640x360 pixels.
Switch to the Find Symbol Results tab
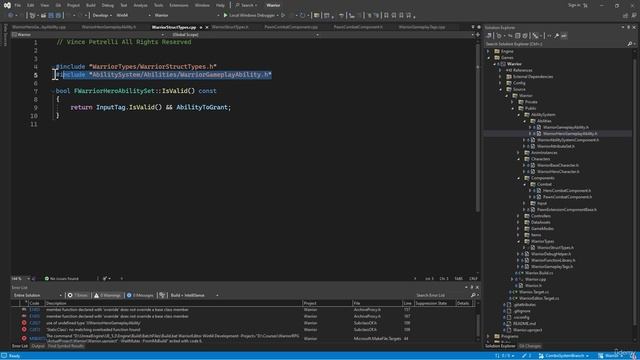66,346
